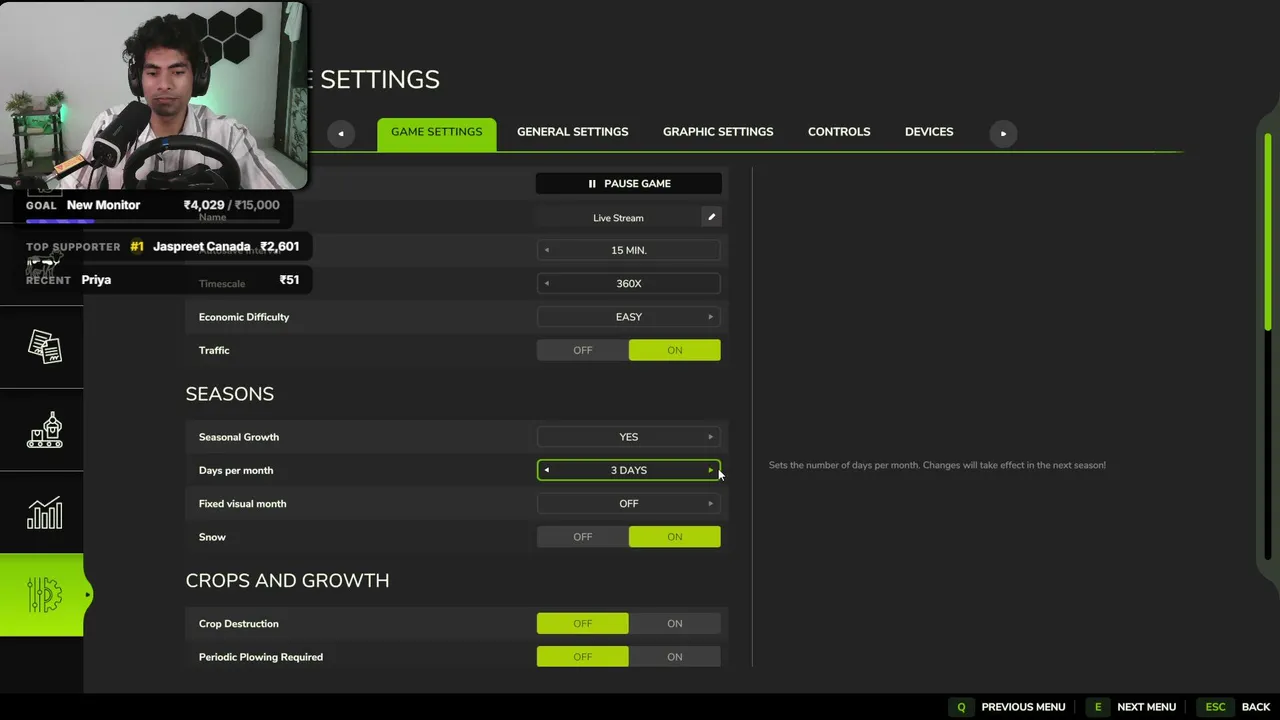Open the General Settings tab

[573, 132]
